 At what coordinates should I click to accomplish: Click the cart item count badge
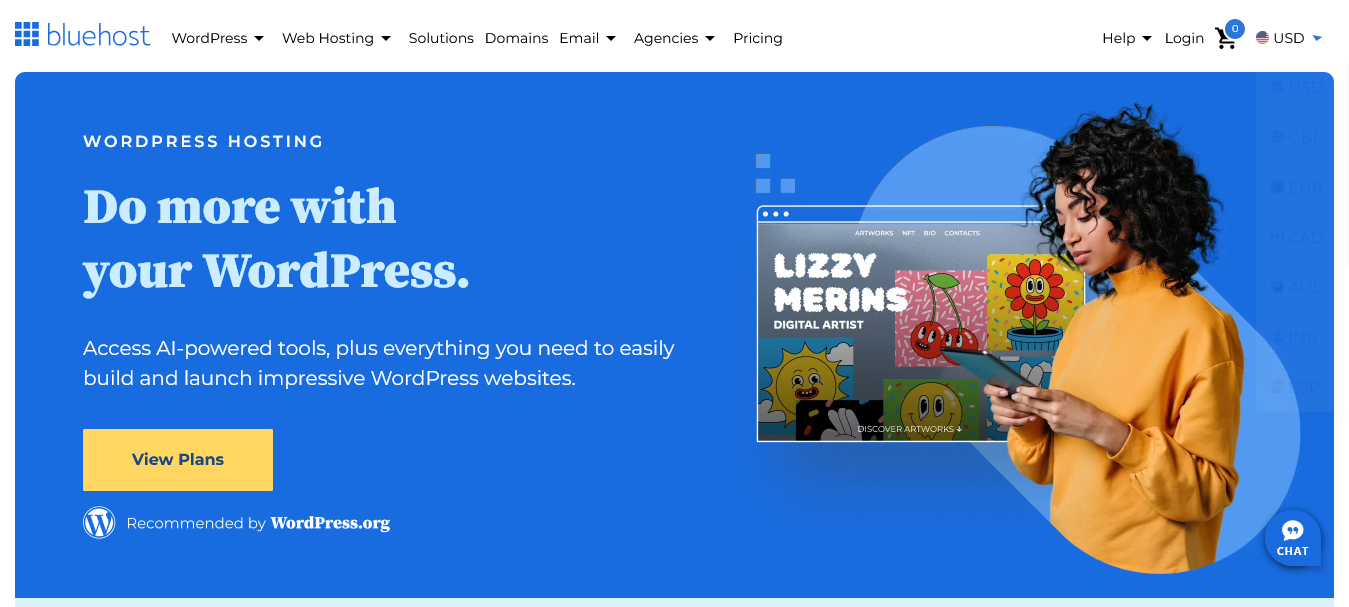[x=1235, y=28]
